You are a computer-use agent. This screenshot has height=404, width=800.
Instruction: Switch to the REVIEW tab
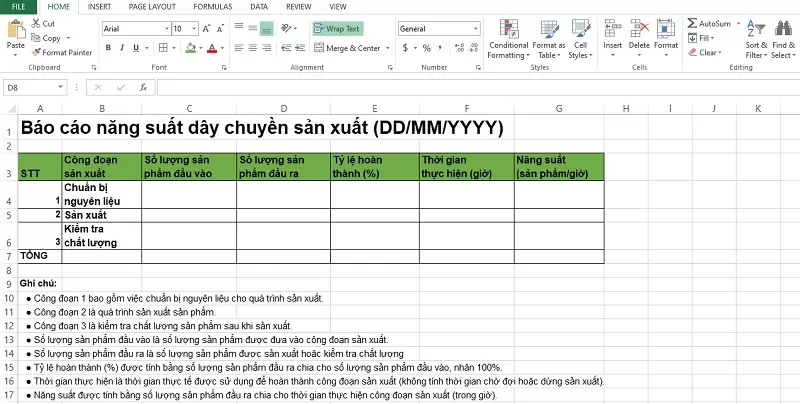coord(298,7)
